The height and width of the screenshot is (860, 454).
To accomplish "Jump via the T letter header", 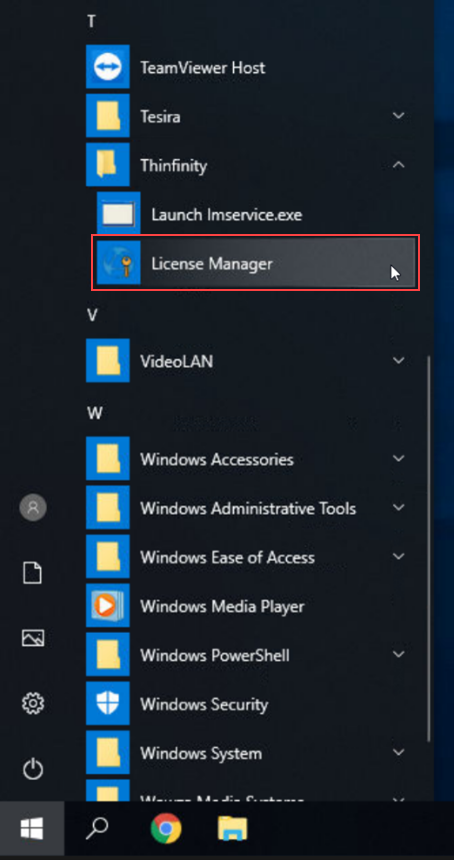I will point(91,21).
